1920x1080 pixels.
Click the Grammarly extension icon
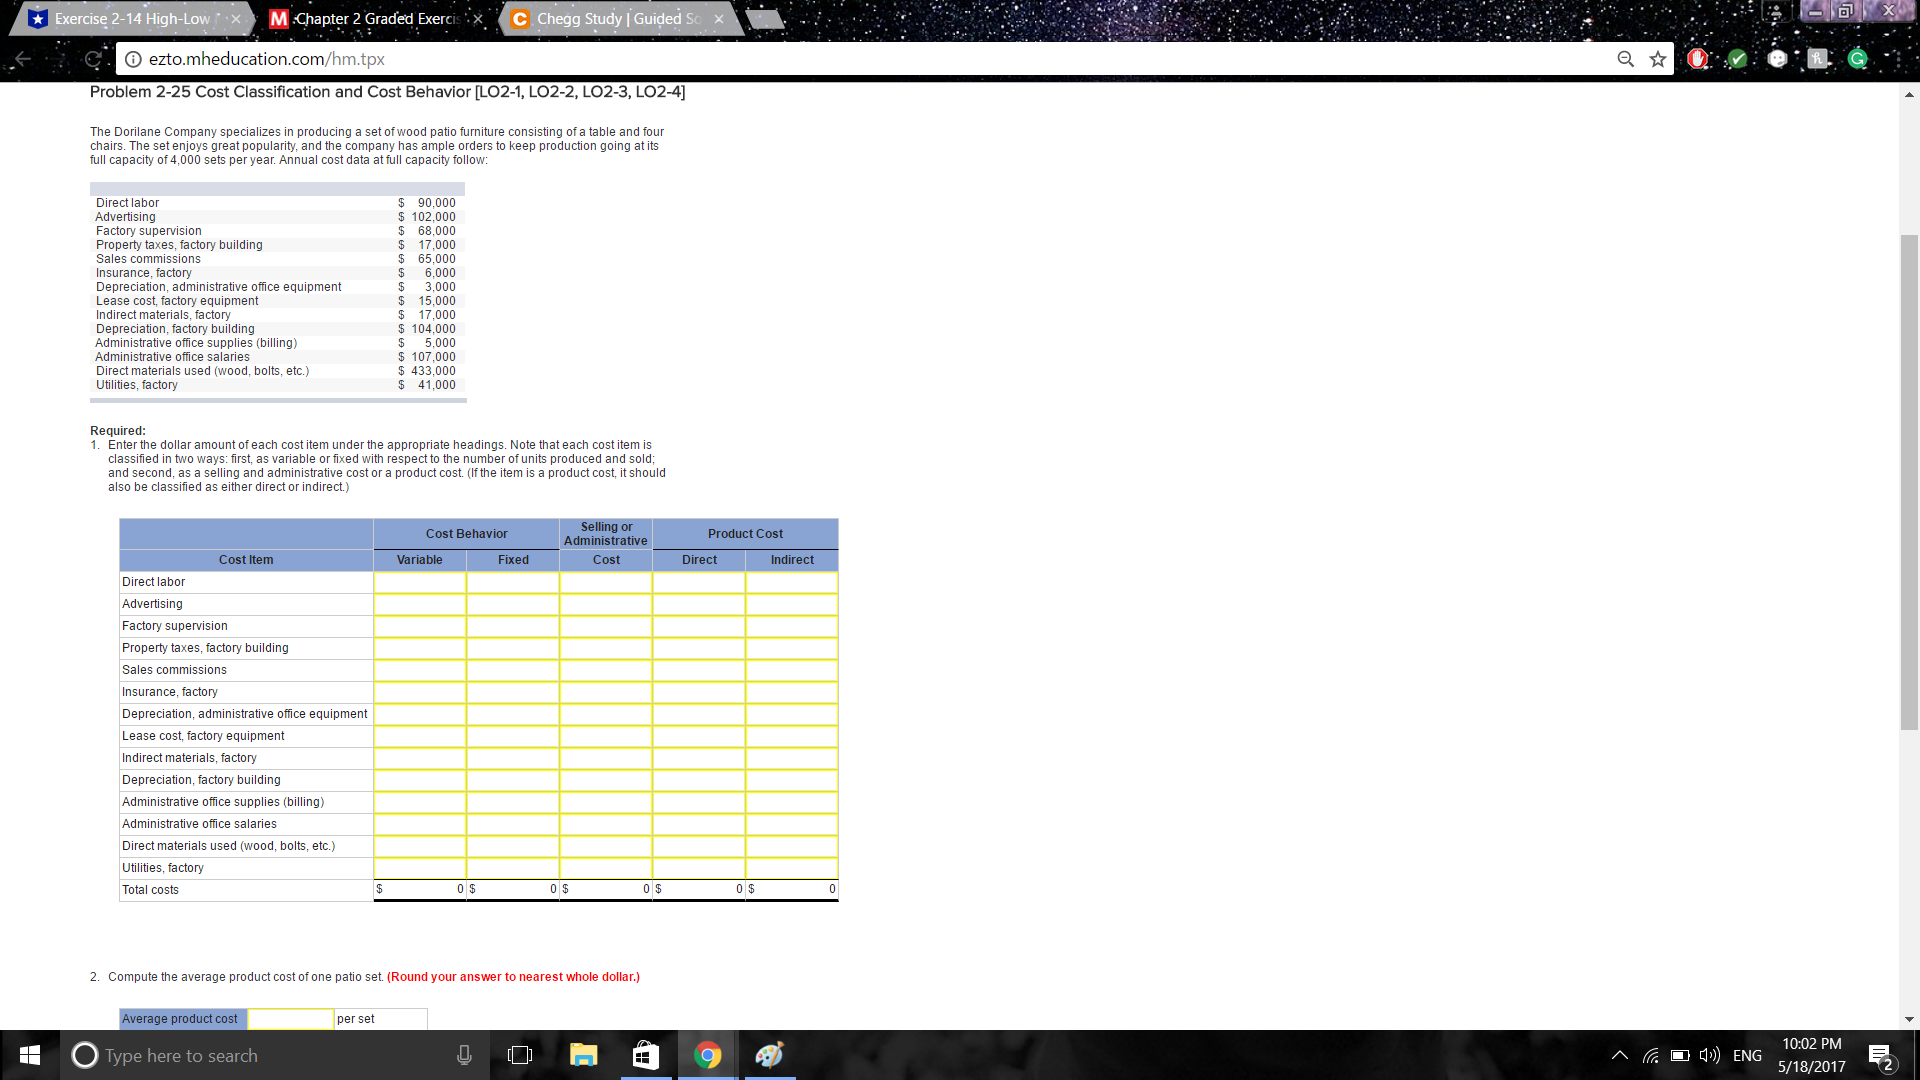point(1858,58)
